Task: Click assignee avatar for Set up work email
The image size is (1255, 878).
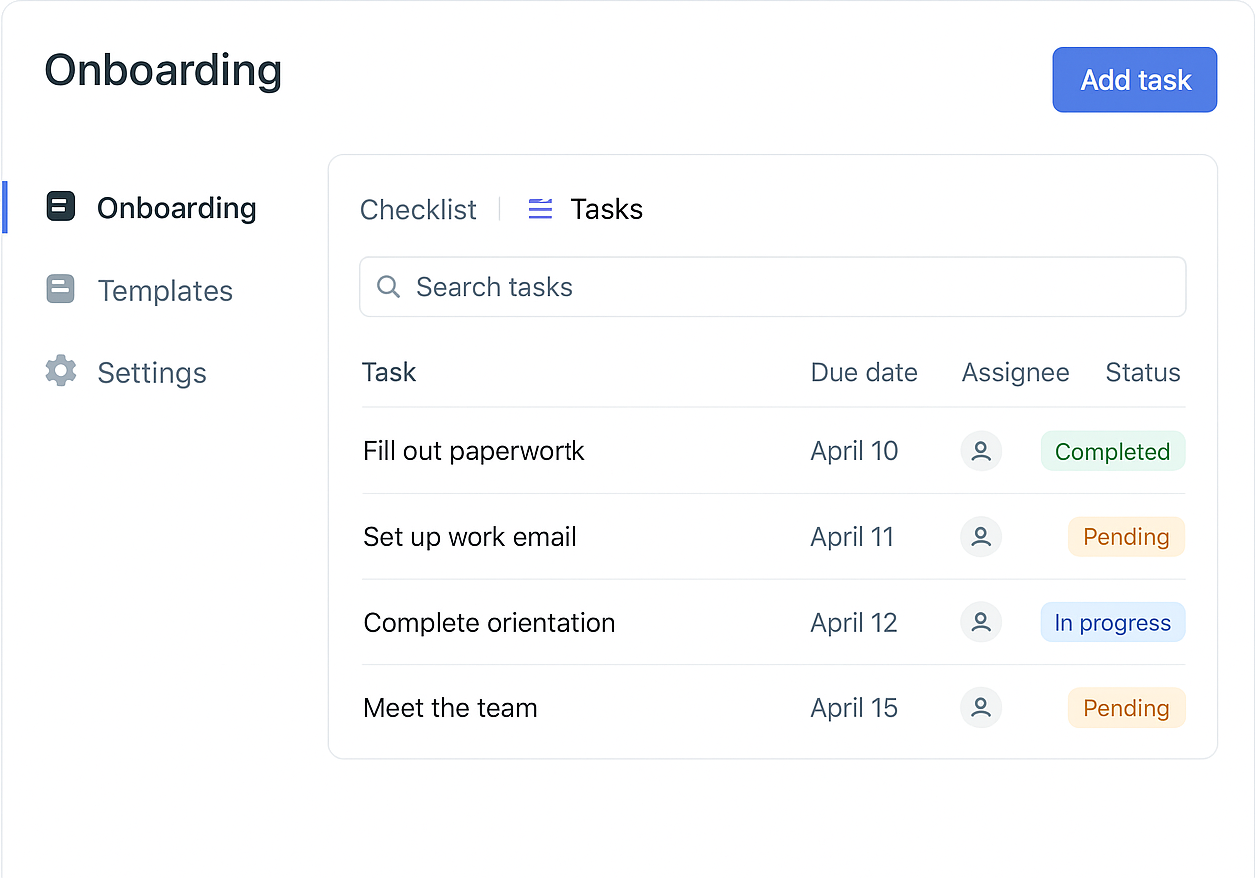Action: tap(981, 537)
